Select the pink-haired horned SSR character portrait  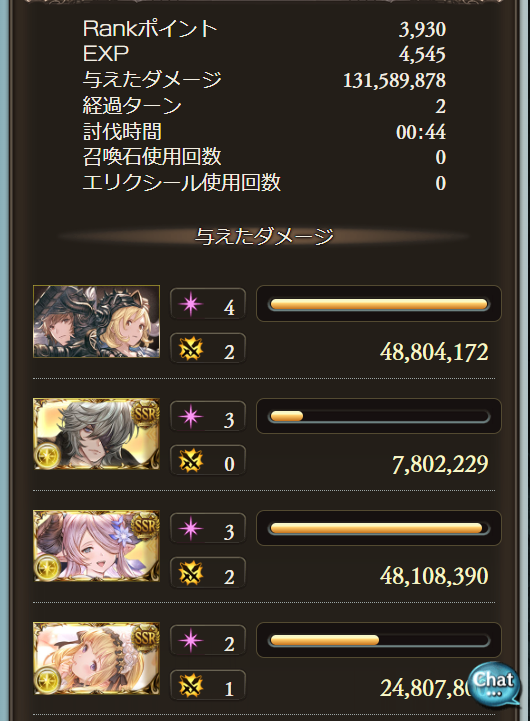click(97, 546)
